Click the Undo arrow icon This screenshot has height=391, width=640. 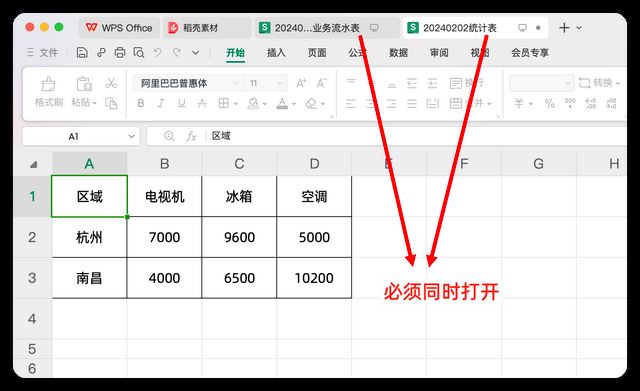158,53
